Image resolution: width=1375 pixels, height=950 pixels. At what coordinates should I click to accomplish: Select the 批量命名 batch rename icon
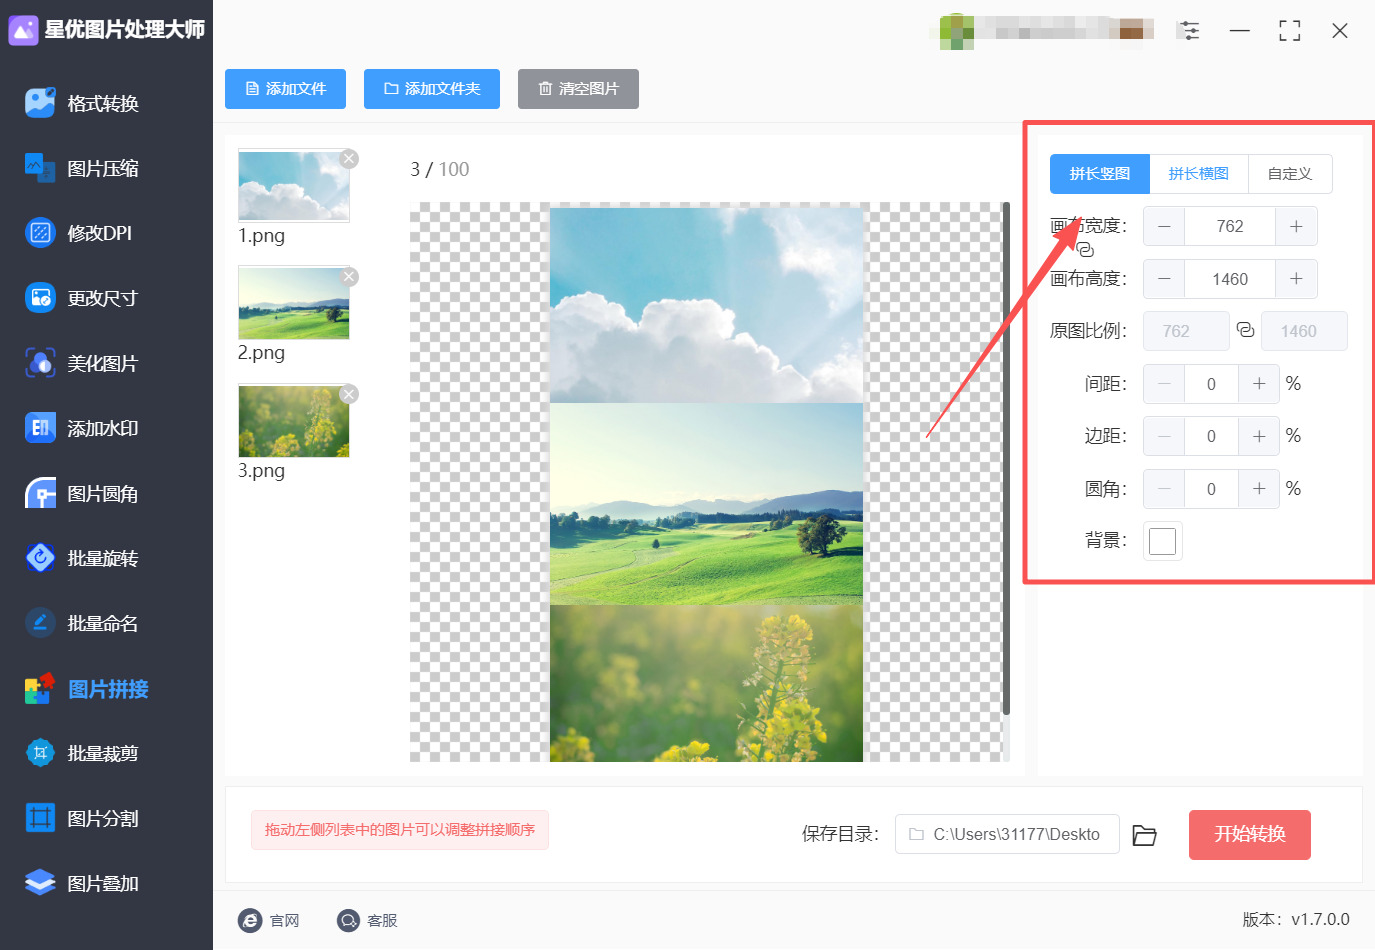tap(40, 623)
